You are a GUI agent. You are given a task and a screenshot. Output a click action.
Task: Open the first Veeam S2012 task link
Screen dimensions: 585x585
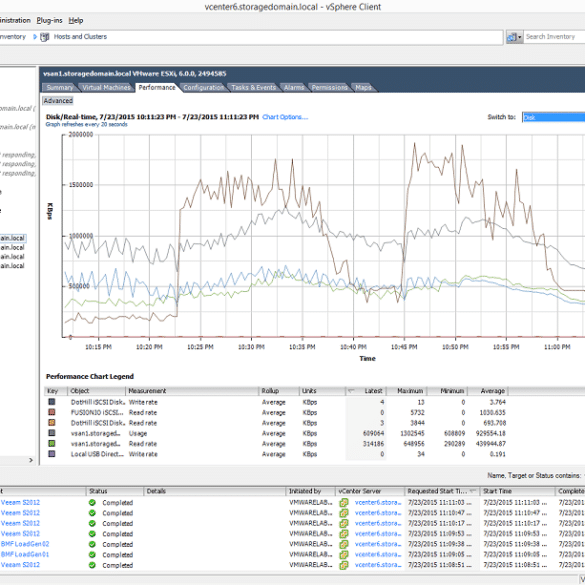tap(20, 503)
